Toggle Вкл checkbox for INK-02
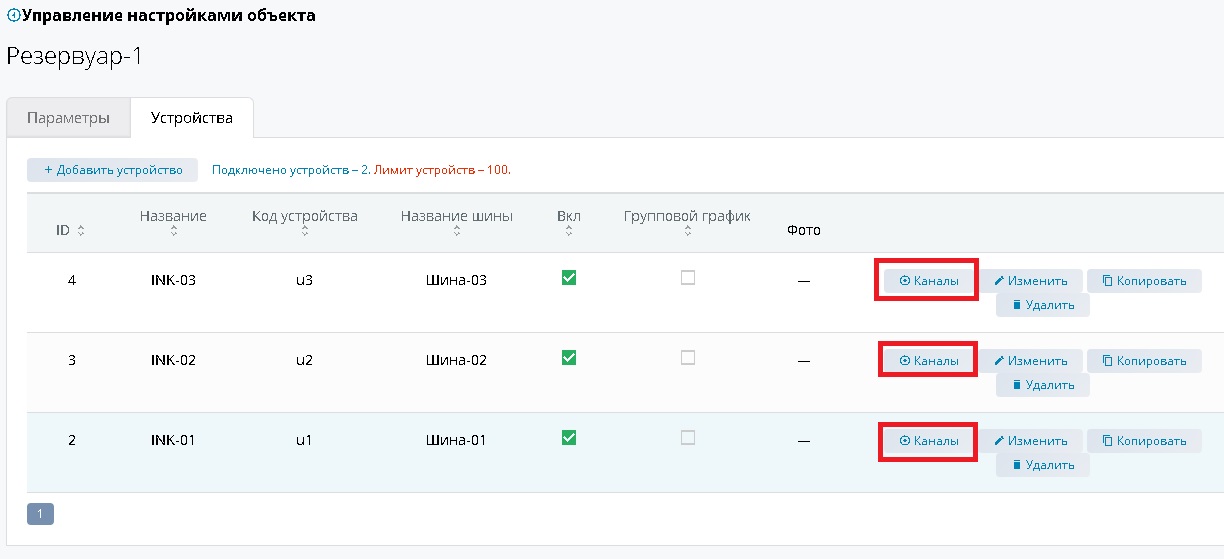 click(569, 358)
